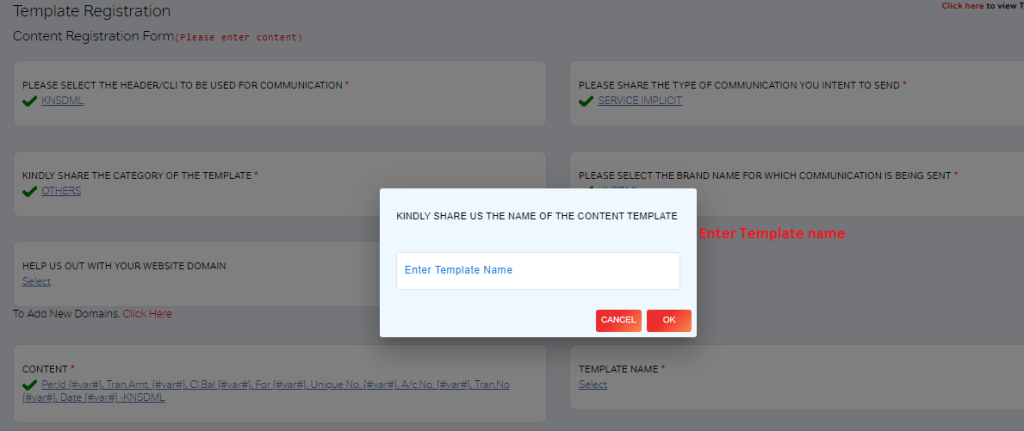Click the green checkmark beside SERVICE IMPLICIT
Image resolution: width=1024 pixels, height=431 pixels.
point(586,101)
